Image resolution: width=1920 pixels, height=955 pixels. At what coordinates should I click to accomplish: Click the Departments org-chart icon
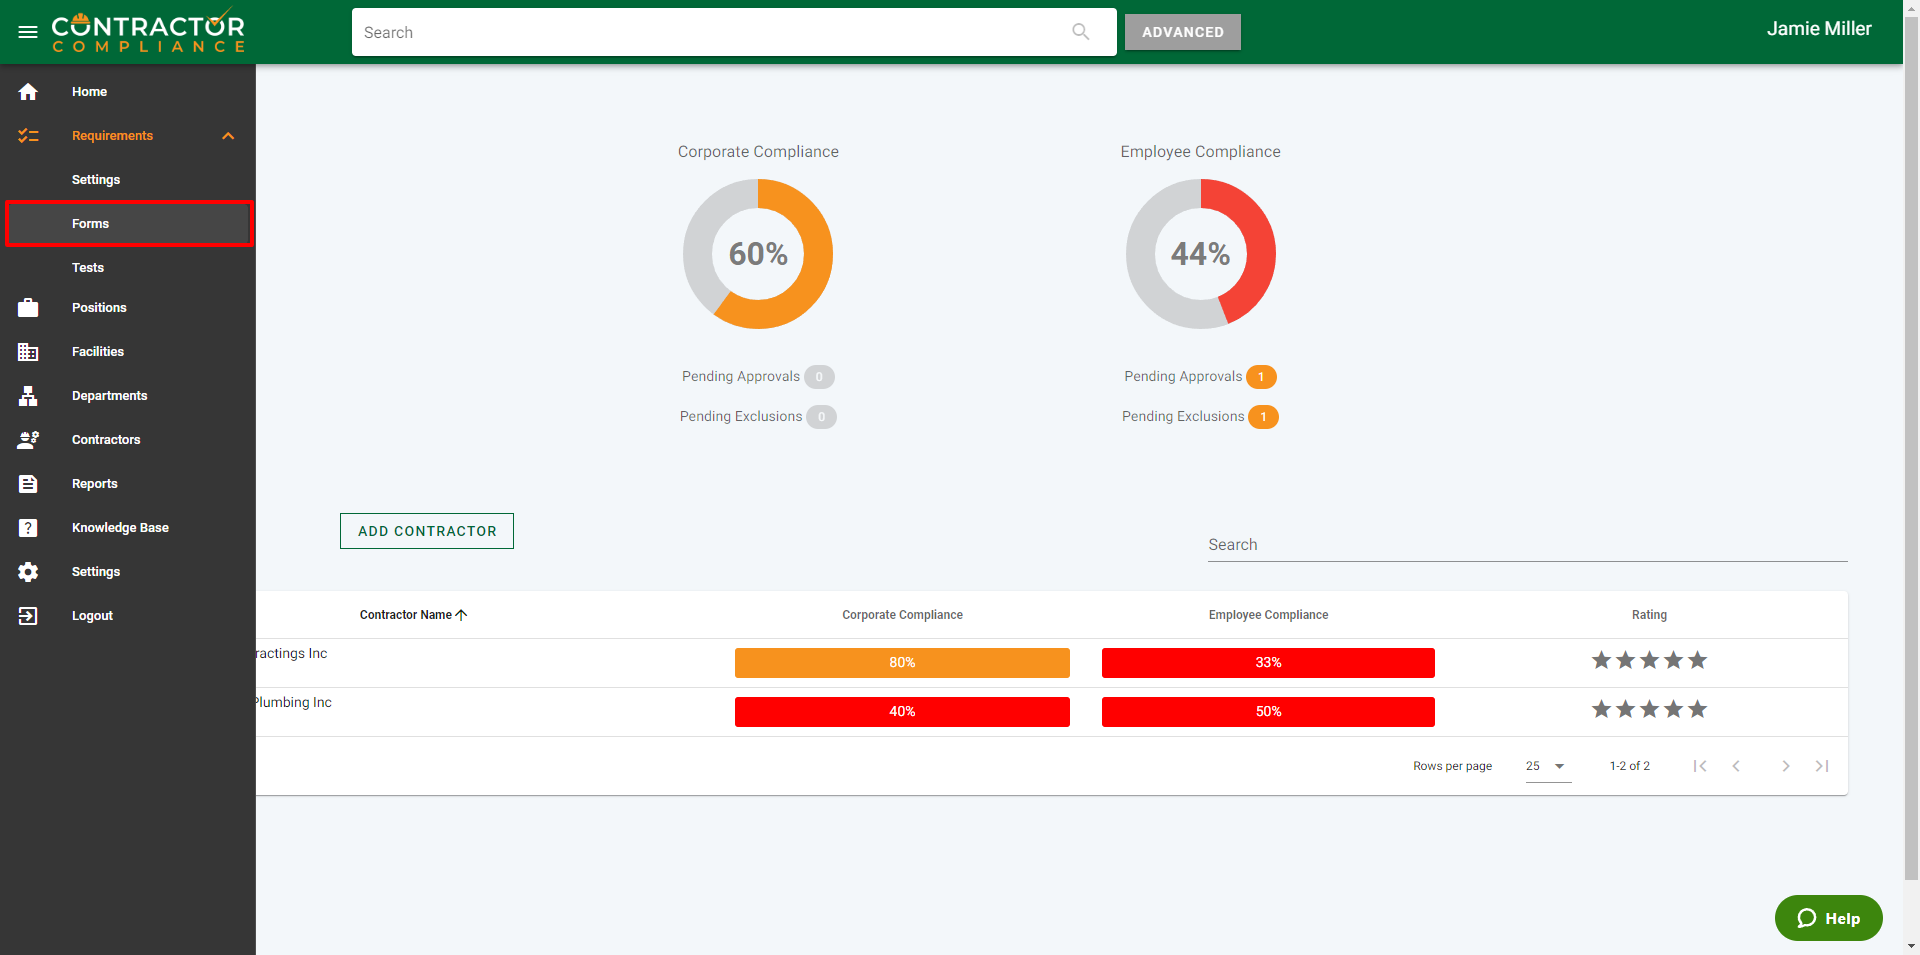(28, 396)
